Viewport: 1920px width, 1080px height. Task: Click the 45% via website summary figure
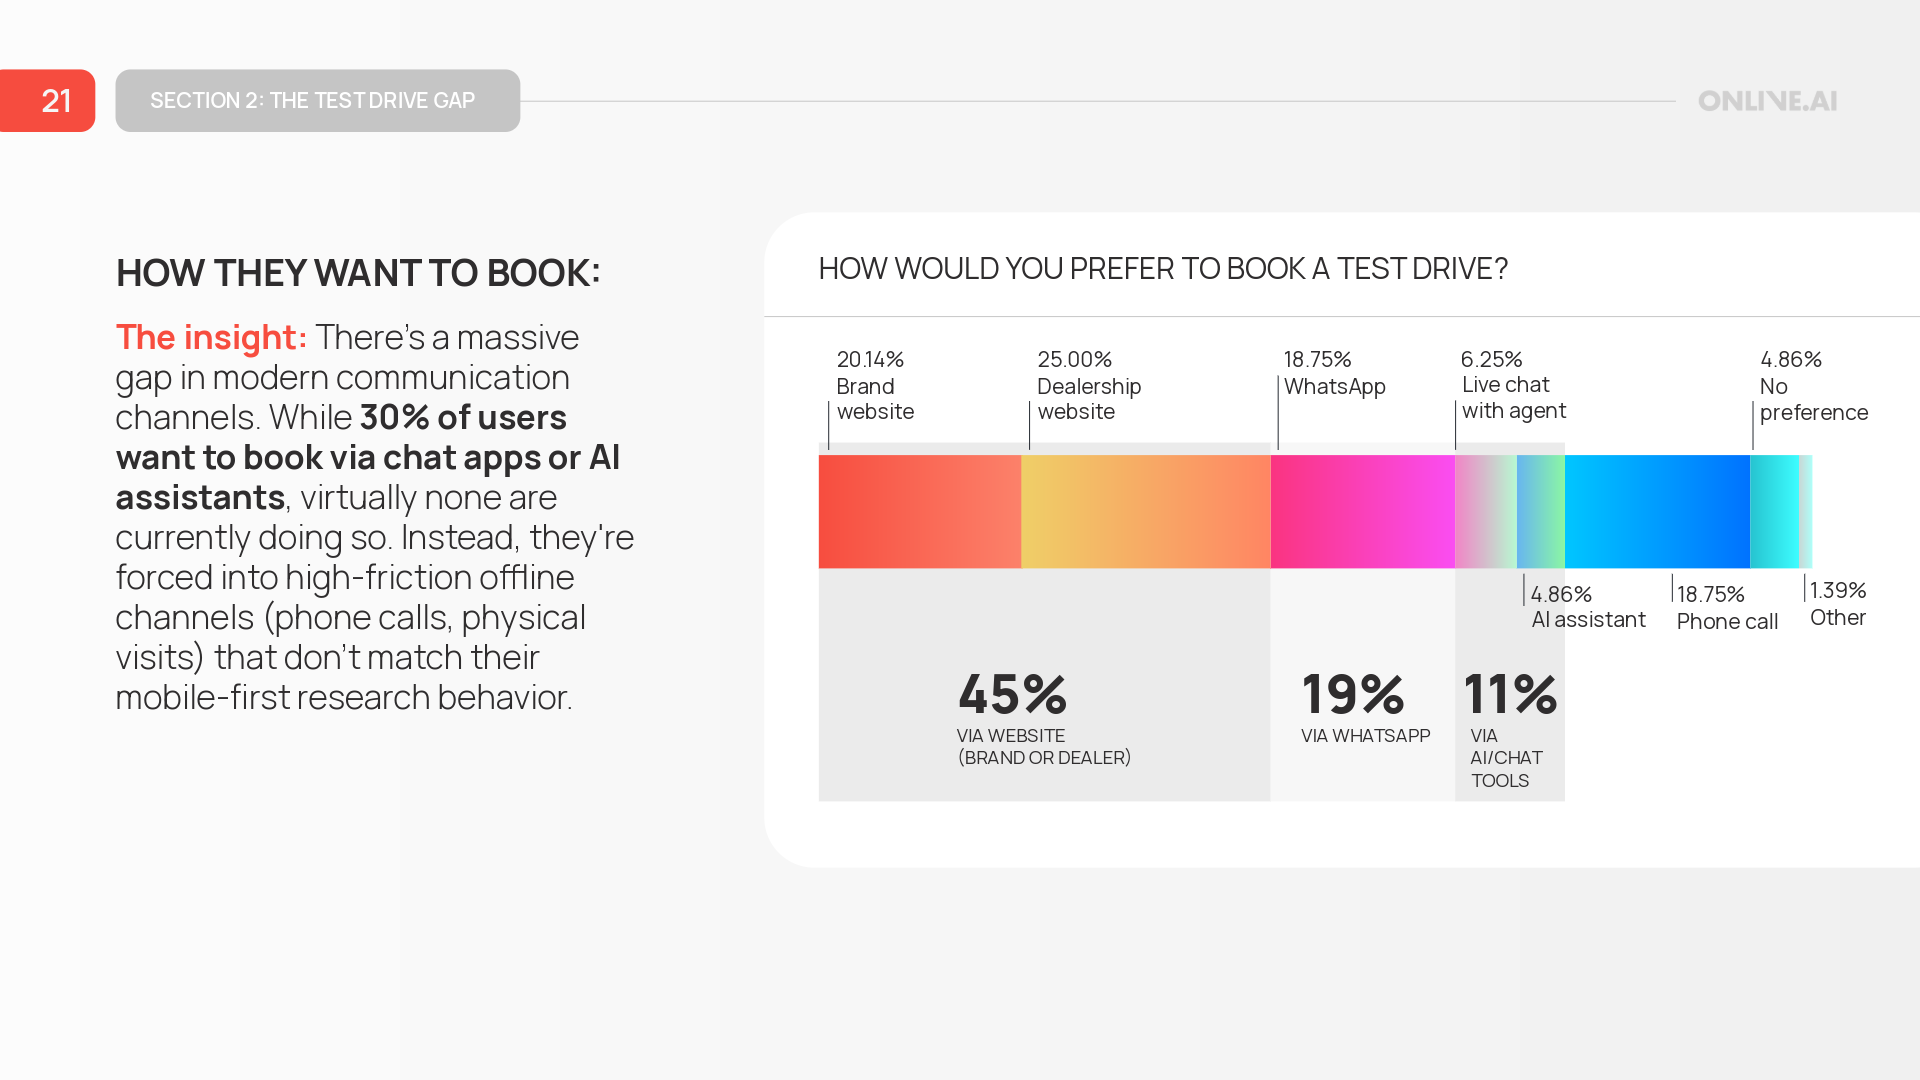tap(1012, 694)
